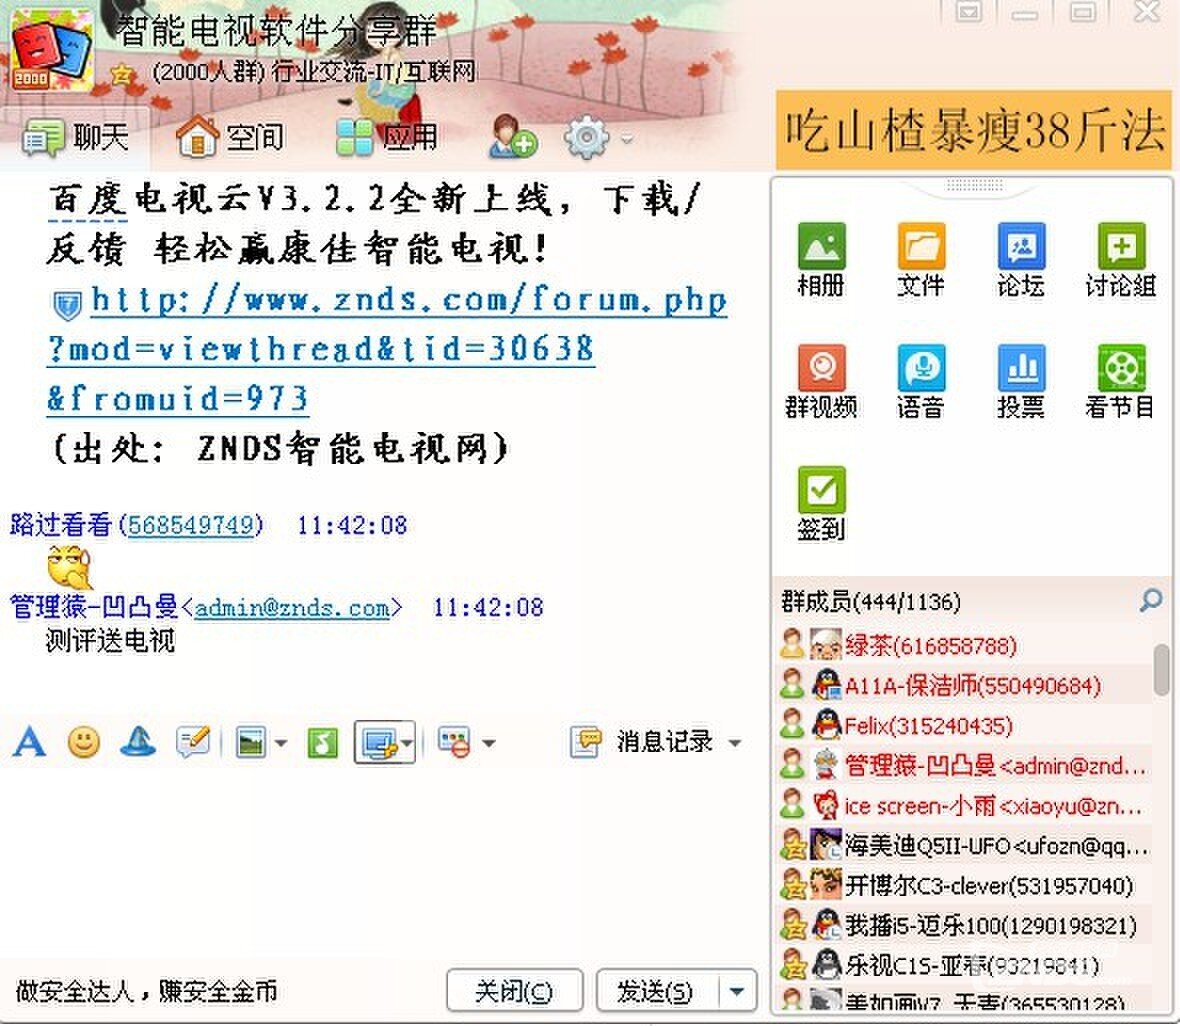Screen dimensions: 1180x1026
Task: Select member 乐视C1S-亚春
Action: point(963,964)
